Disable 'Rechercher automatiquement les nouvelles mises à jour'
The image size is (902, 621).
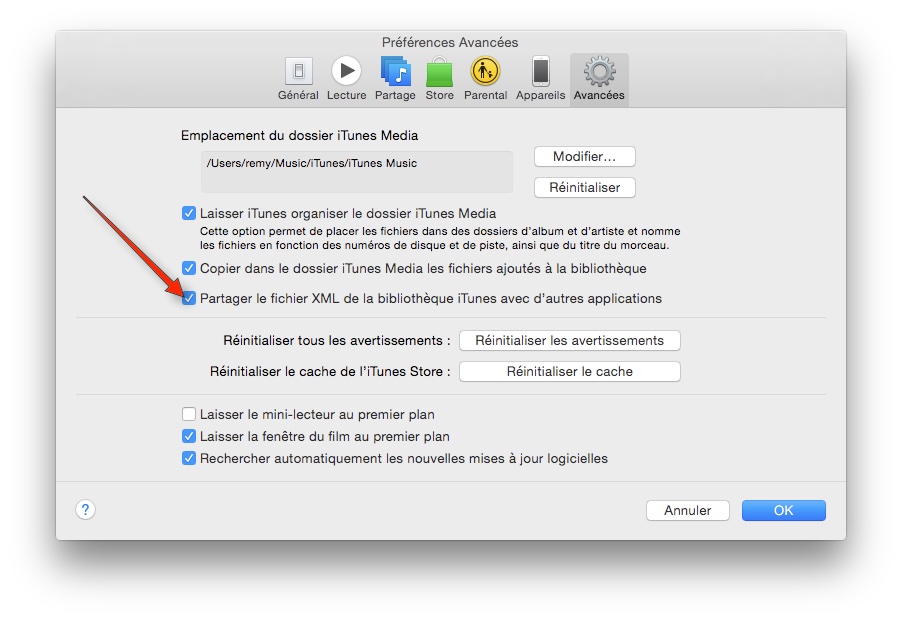coord(189,458)
